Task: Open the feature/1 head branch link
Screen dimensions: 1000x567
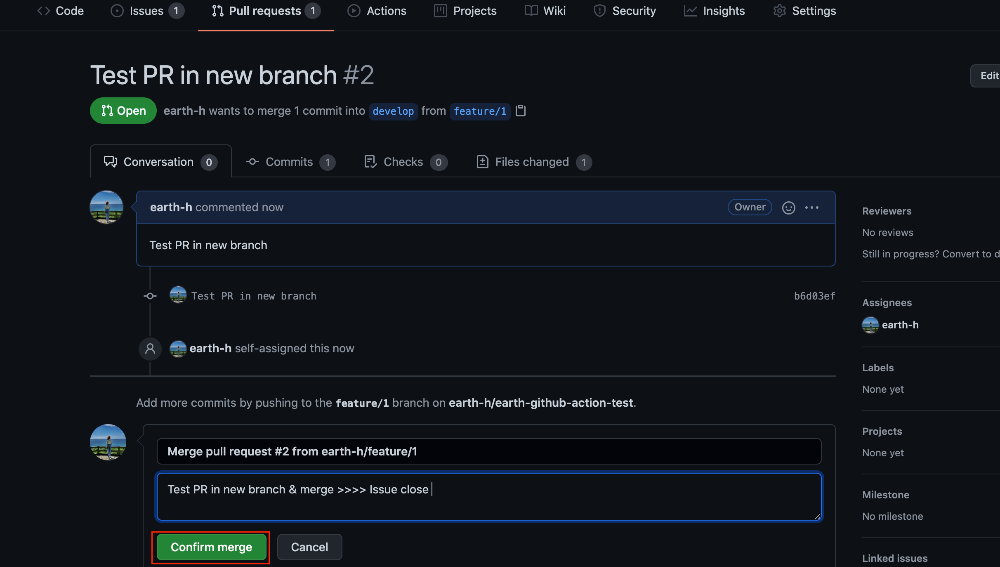Action: point(480,111)
